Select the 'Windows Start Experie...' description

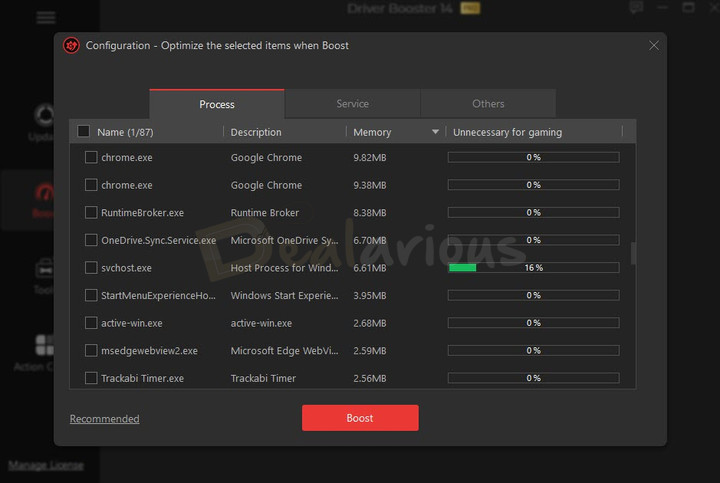click(x=284, y=295)
